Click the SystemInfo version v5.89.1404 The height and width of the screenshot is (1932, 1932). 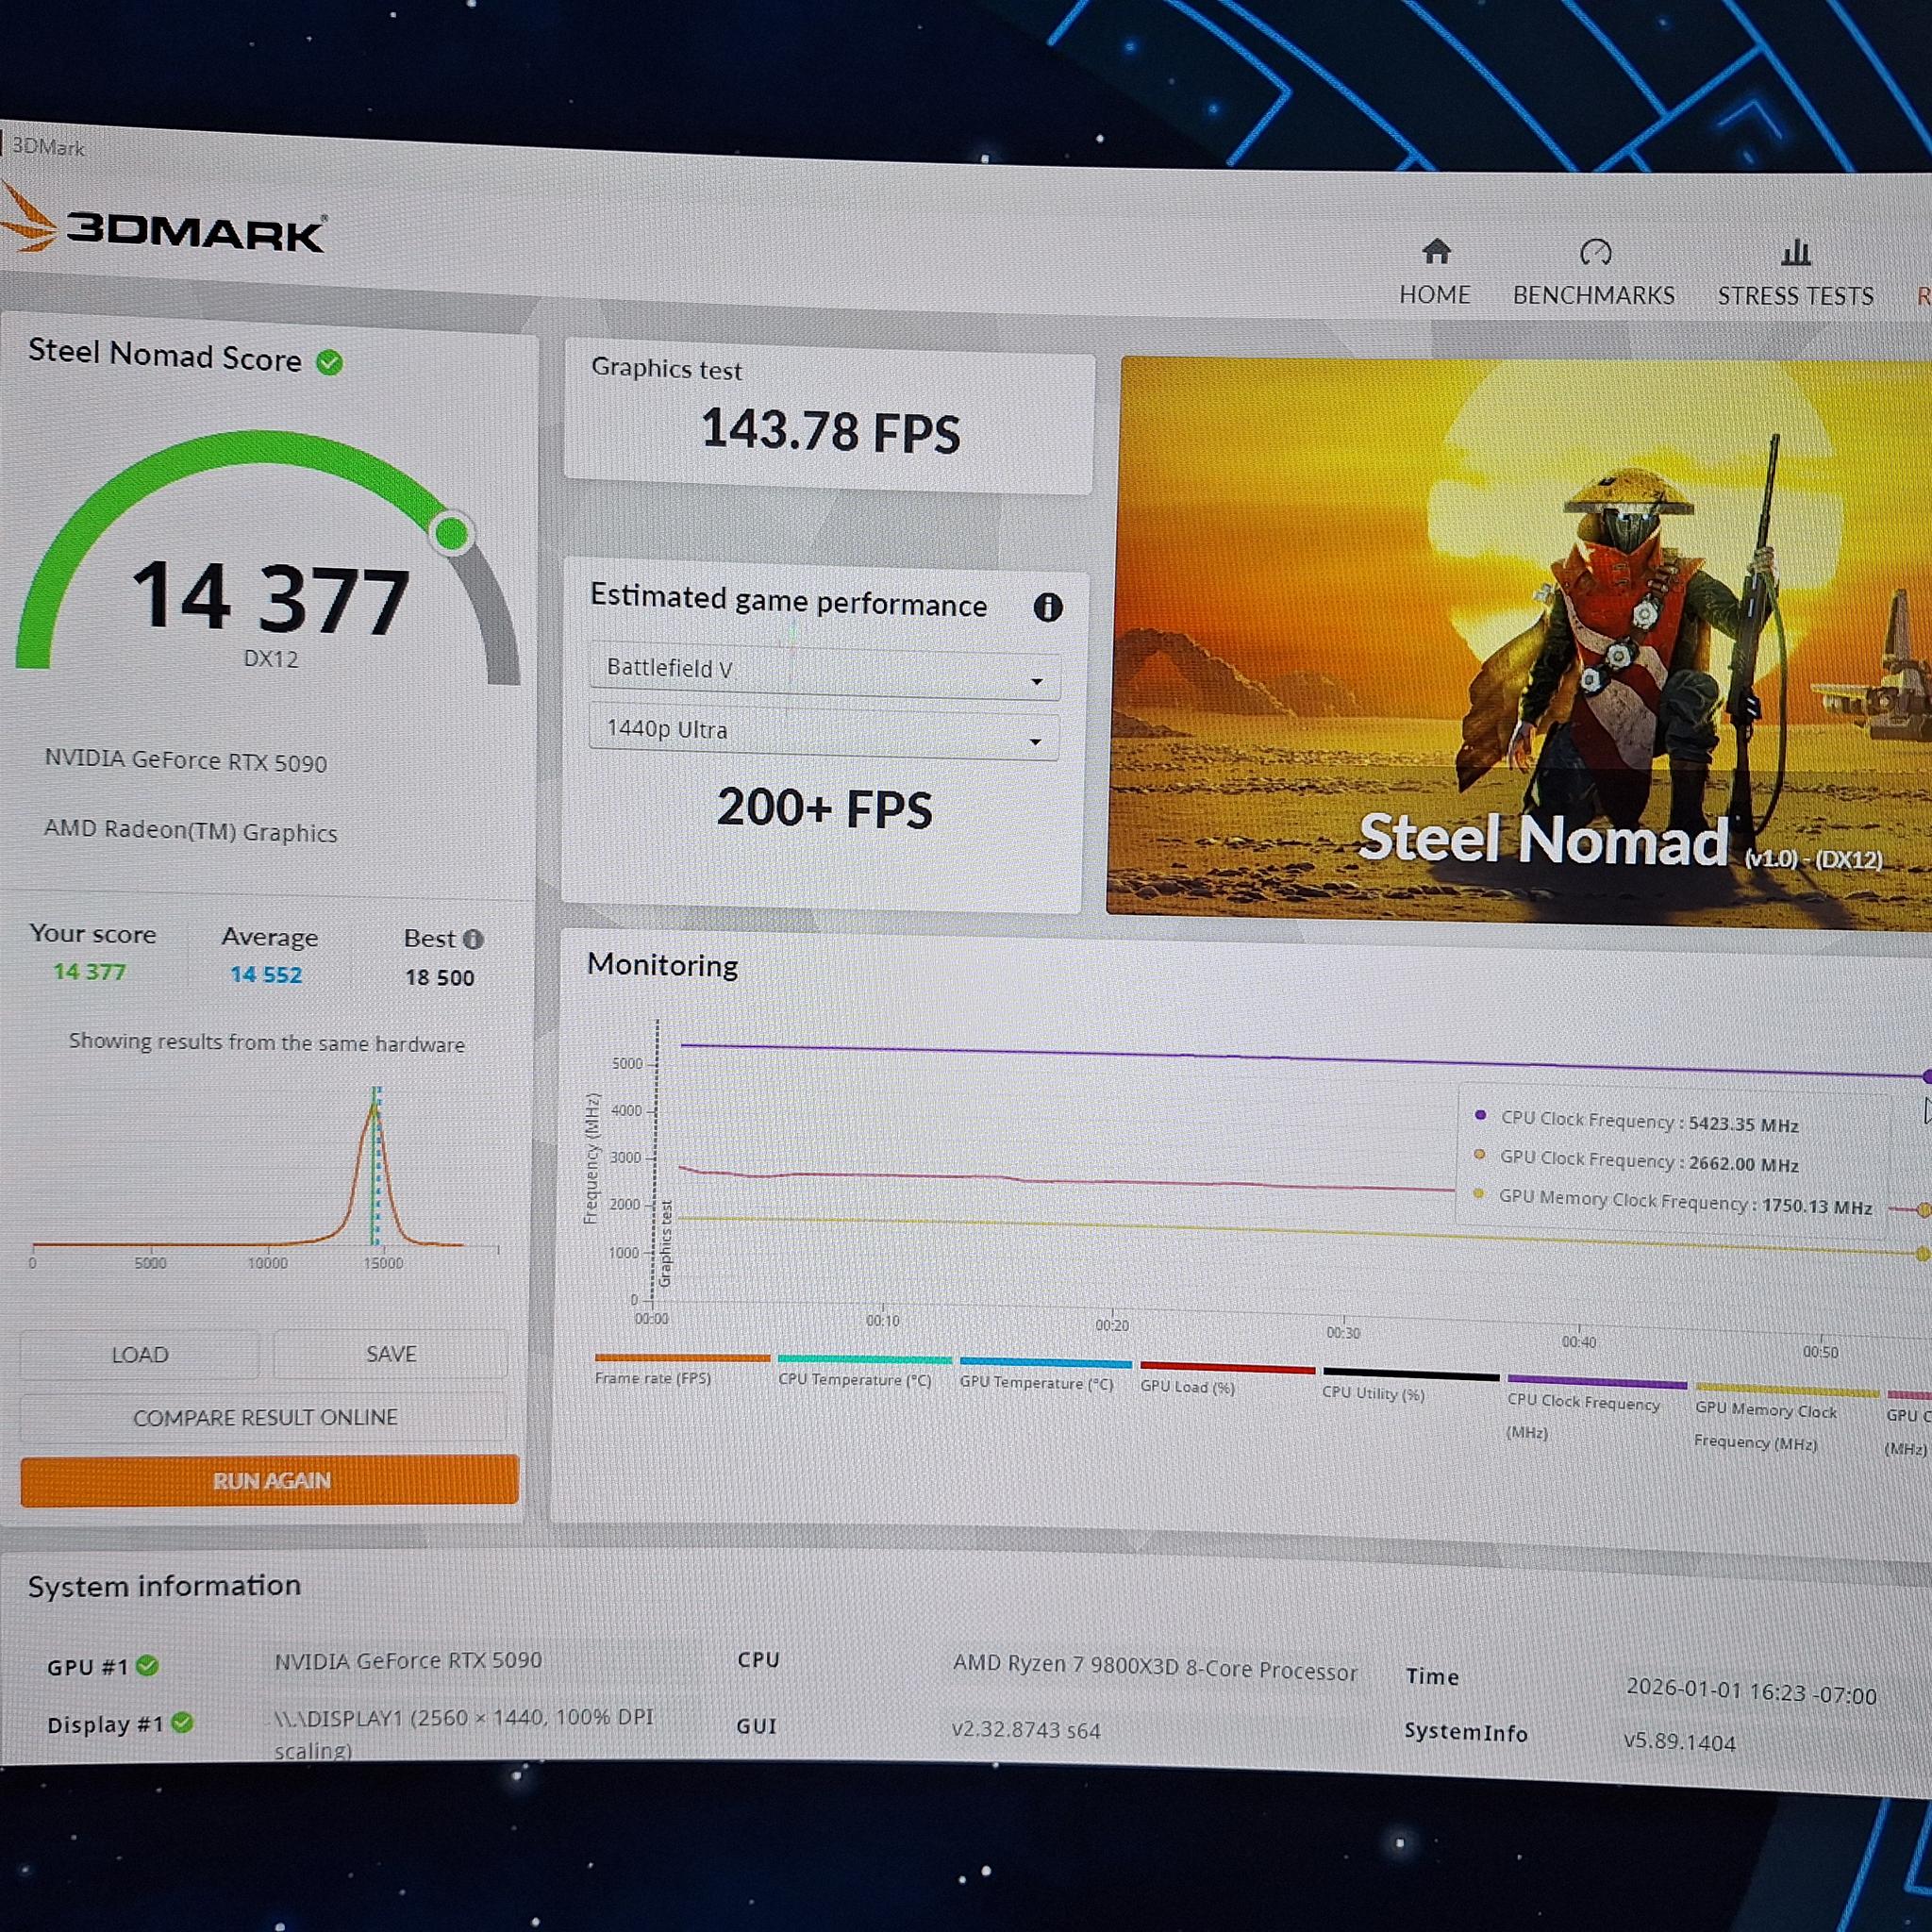(x=1679, y=1741)
